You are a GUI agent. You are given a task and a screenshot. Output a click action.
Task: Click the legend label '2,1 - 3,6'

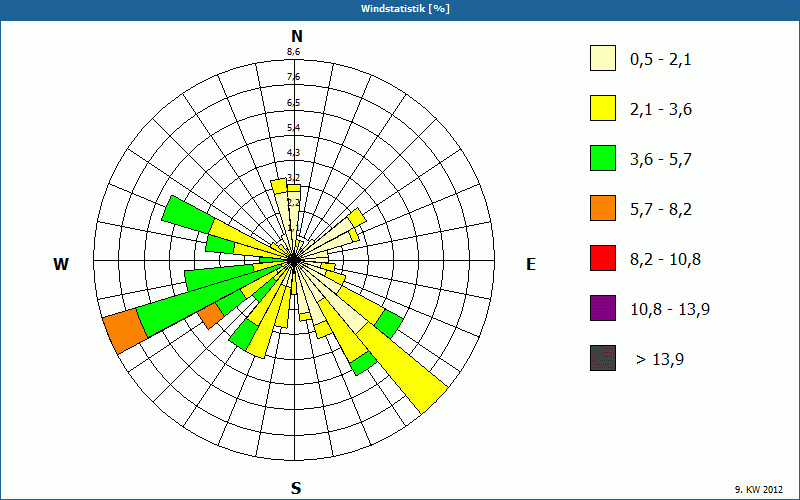(x=661, y=110)
